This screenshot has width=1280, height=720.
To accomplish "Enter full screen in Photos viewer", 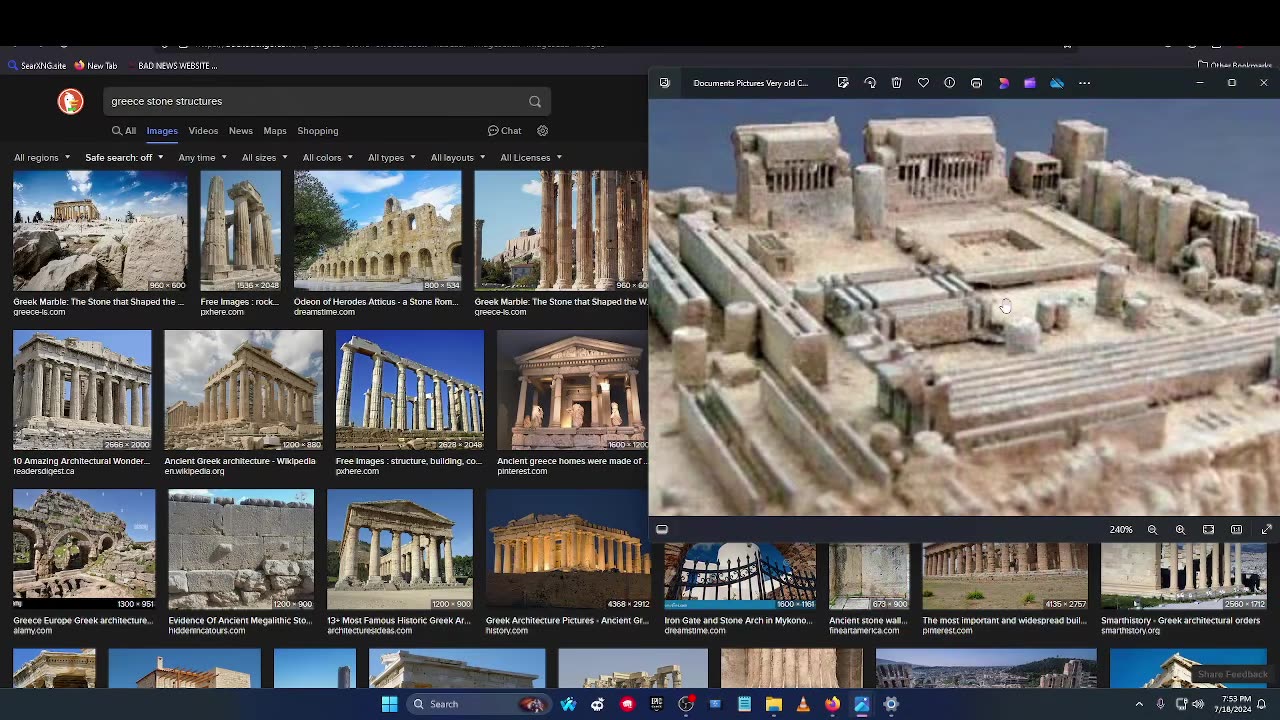I will 1266,530.
